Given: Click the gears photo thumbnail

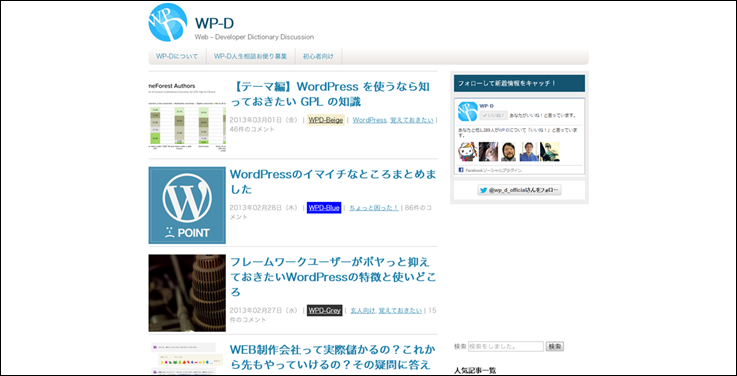Looking at the screenshot, I should pos(187,293).
